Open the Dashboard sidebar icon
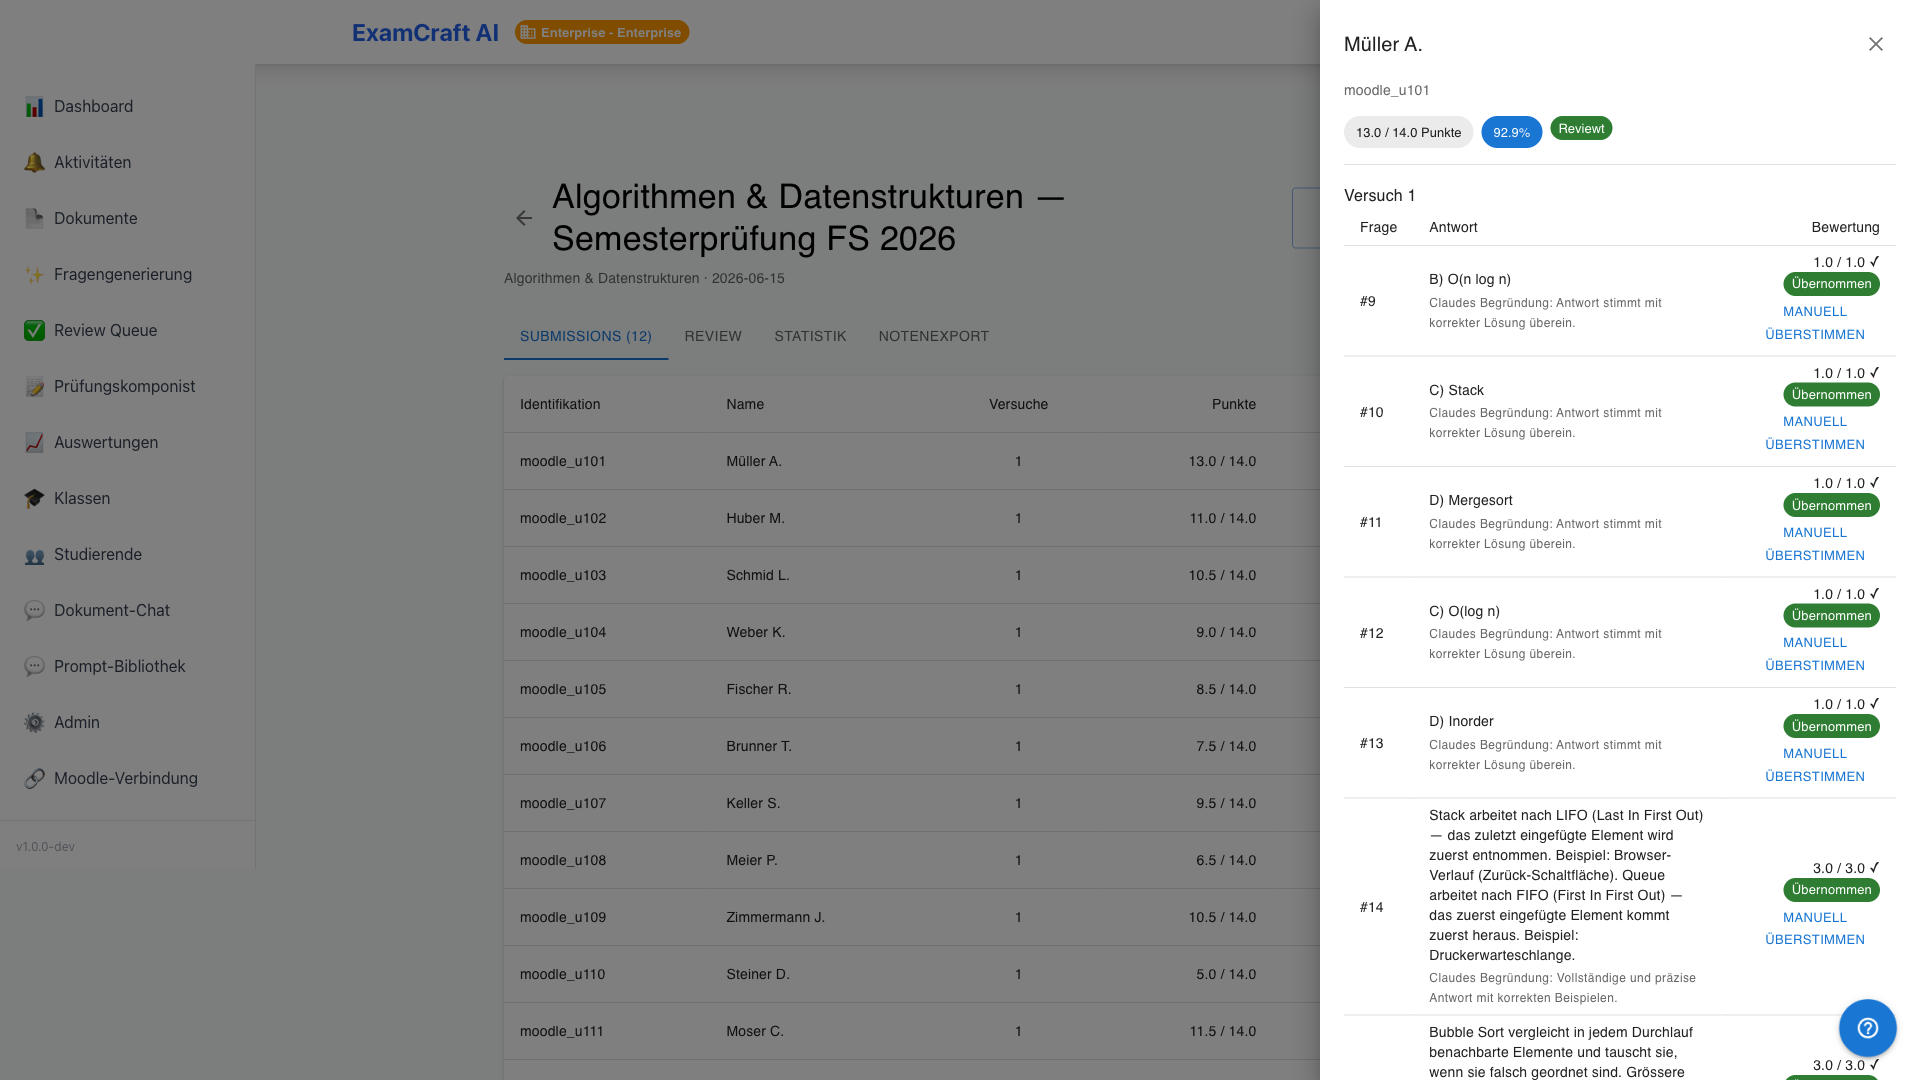The height and width of the screenshot is (1080, 1920). pos(34,107)
